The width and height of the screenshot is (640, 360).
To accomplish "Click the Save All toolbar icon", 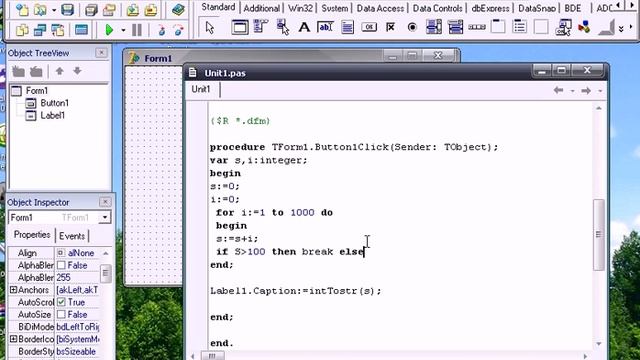I will click(x=91, y=10).
